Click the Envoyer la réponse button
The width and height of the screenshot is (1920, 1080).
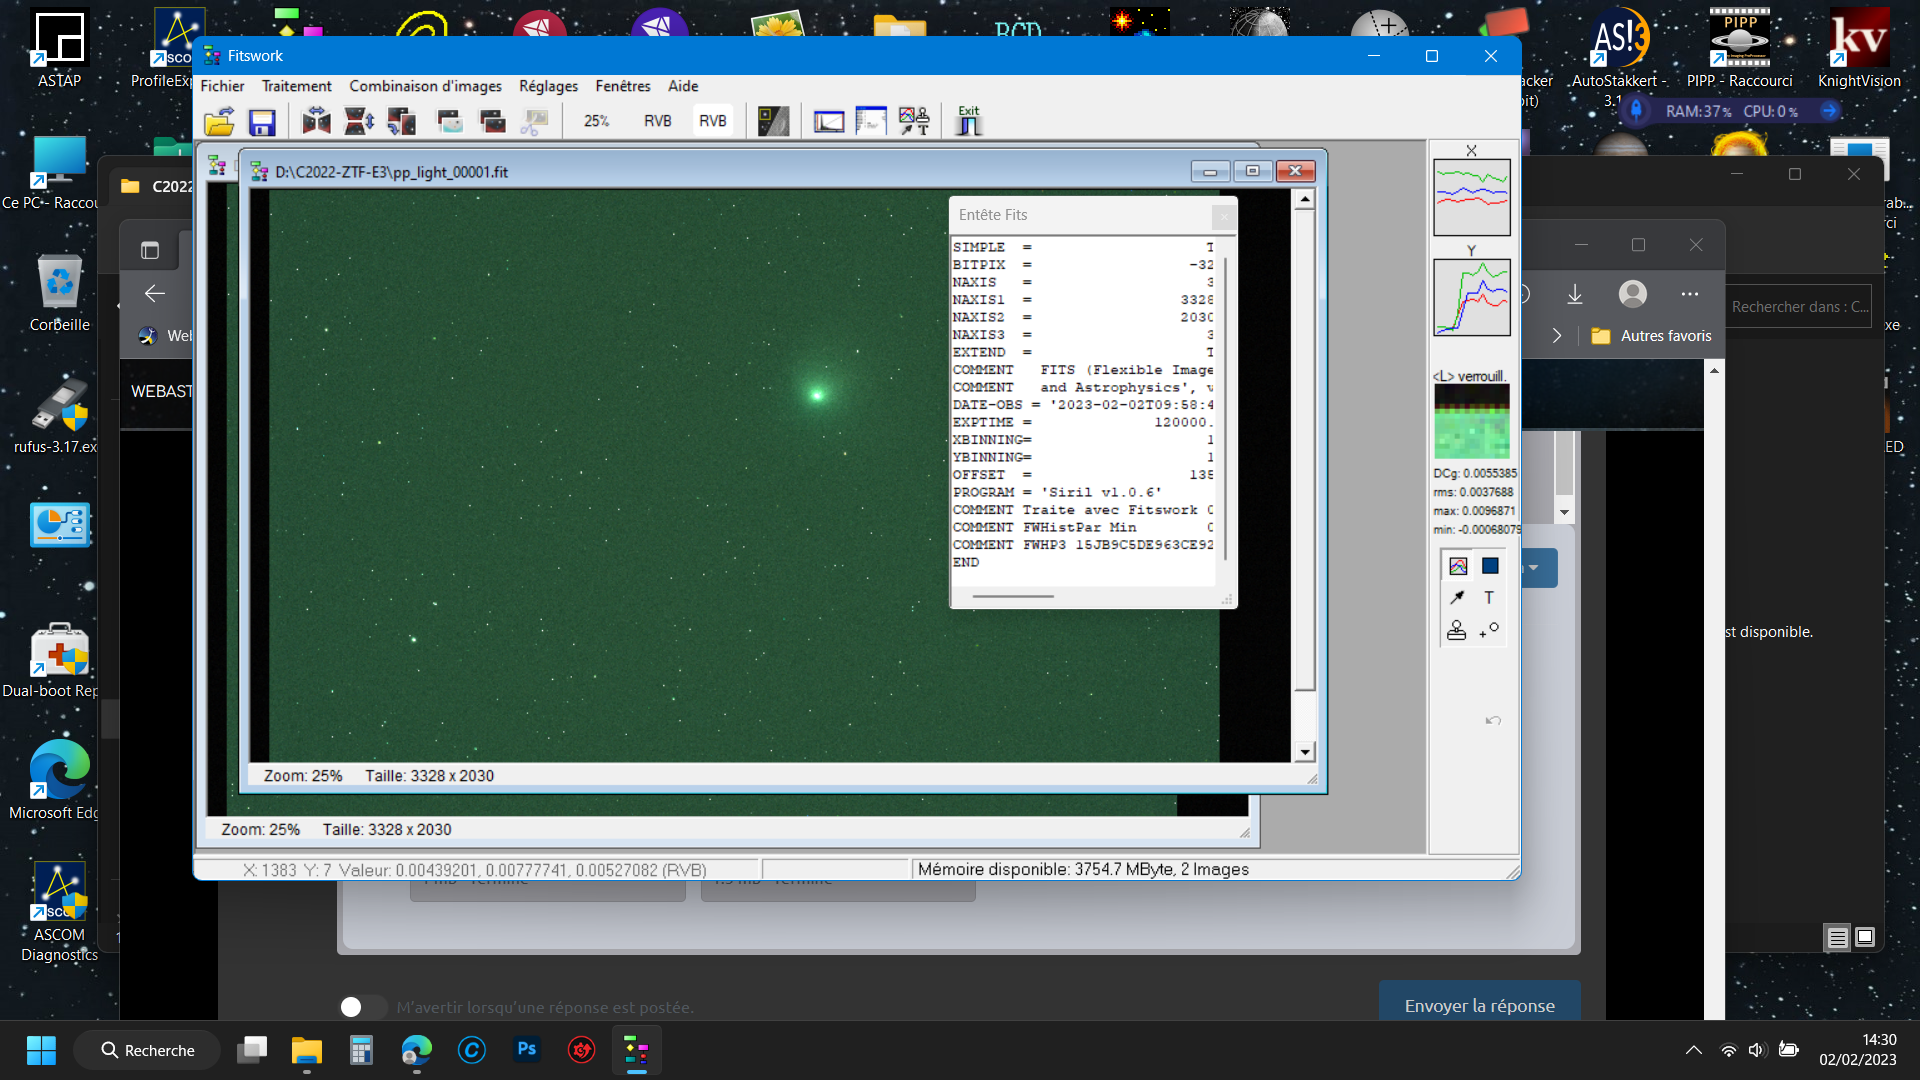1479,1005
